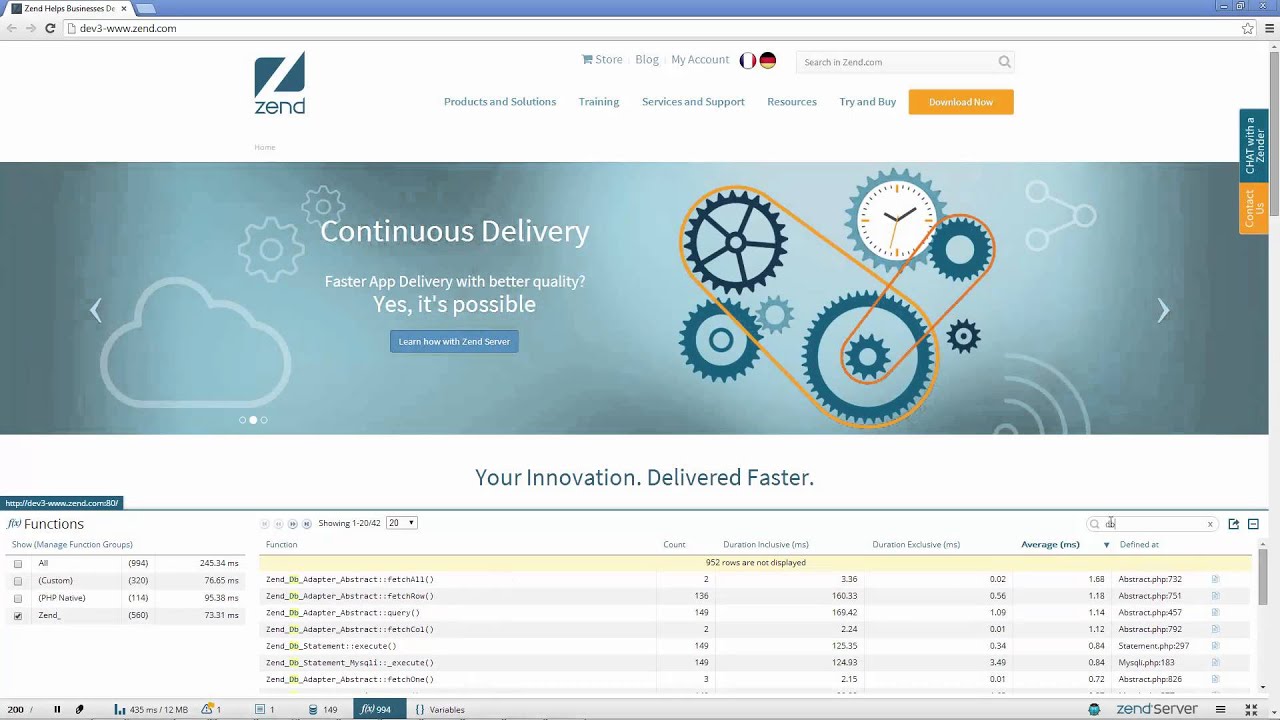1280x720 pixels.
Task: Open the page request time and memory panel
Action: pos(151,710)
